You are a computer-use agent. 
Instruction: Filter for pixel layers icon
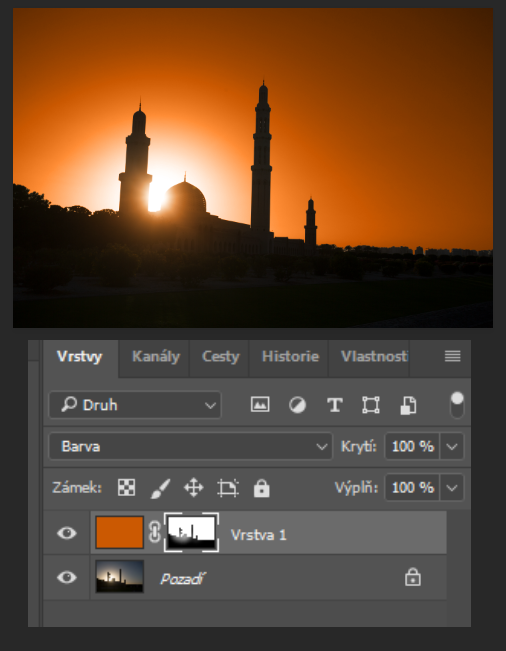(260, 404)
